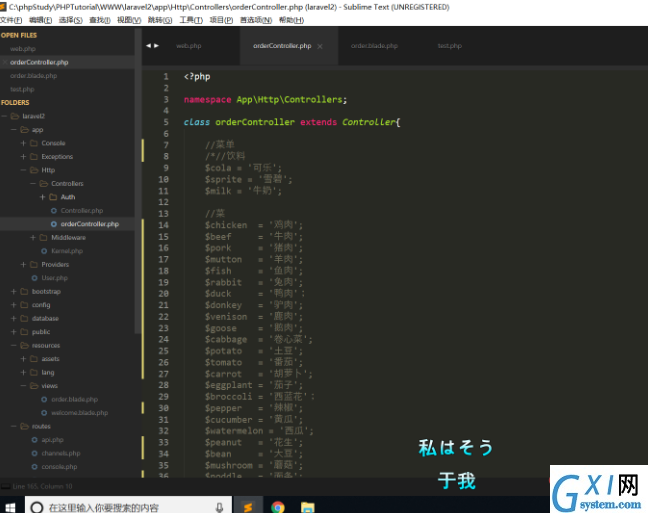Expand the lang folder
Viewport: 648px width, 513px height.
pyautogui.click(x=23, y=372)
